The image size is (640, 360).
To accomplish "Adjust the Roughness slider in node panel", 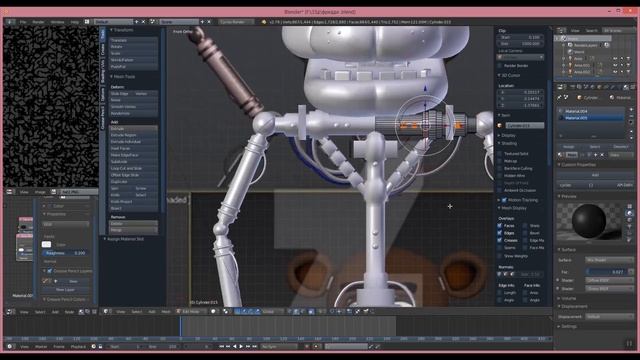I will pos(65,253).
